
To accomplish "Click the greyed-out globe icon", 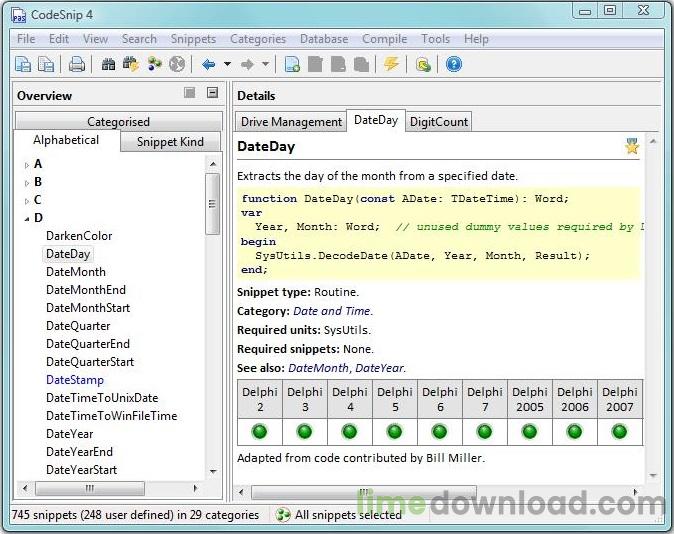I will 177,64.
